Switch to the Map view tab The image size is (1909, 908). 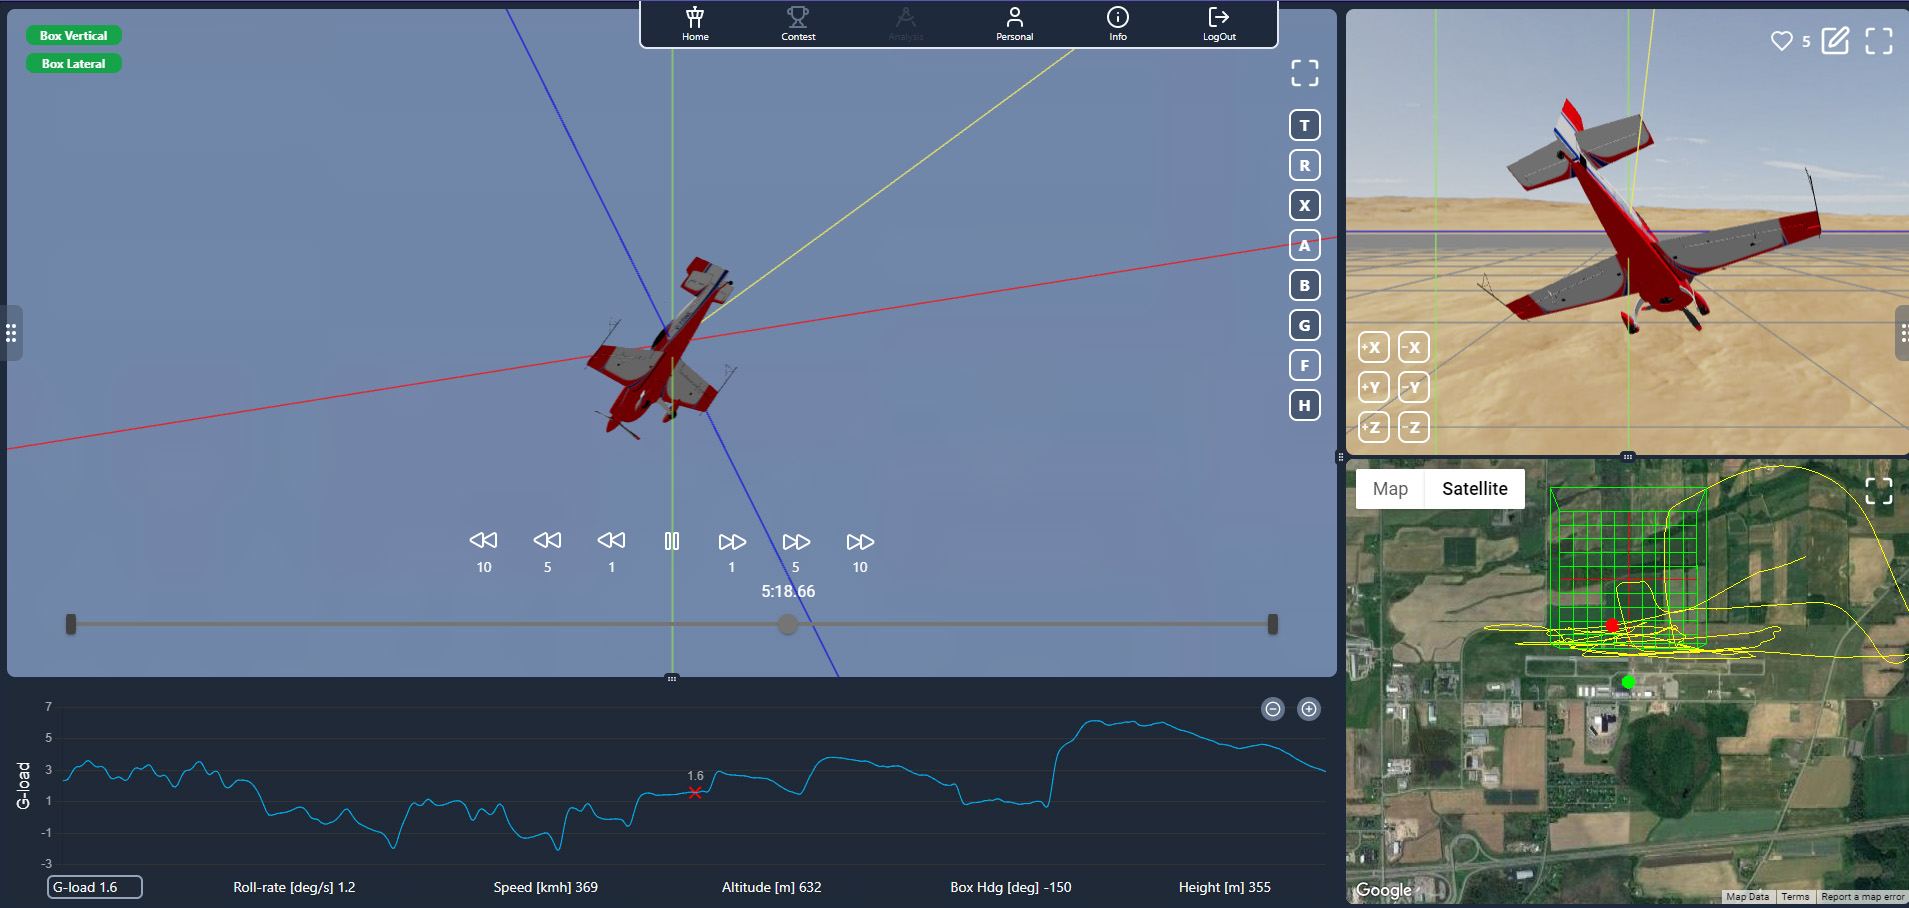pos(1390,489)
